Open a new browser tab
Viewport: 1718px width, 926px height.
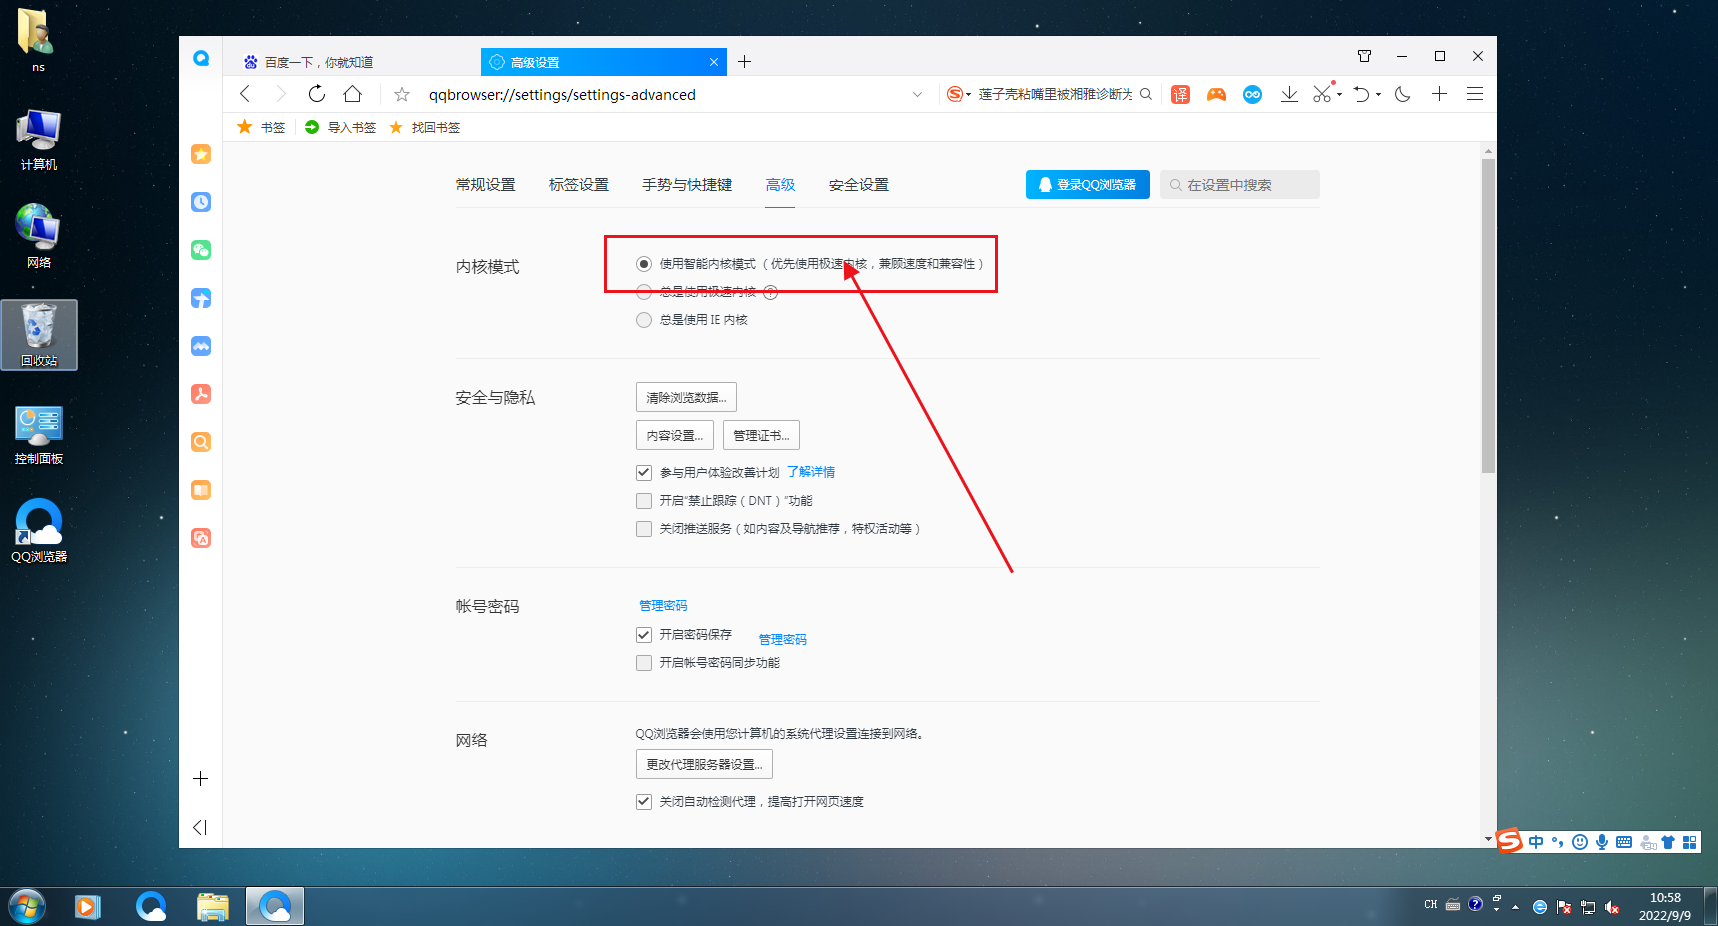click(x=744, y=62)
